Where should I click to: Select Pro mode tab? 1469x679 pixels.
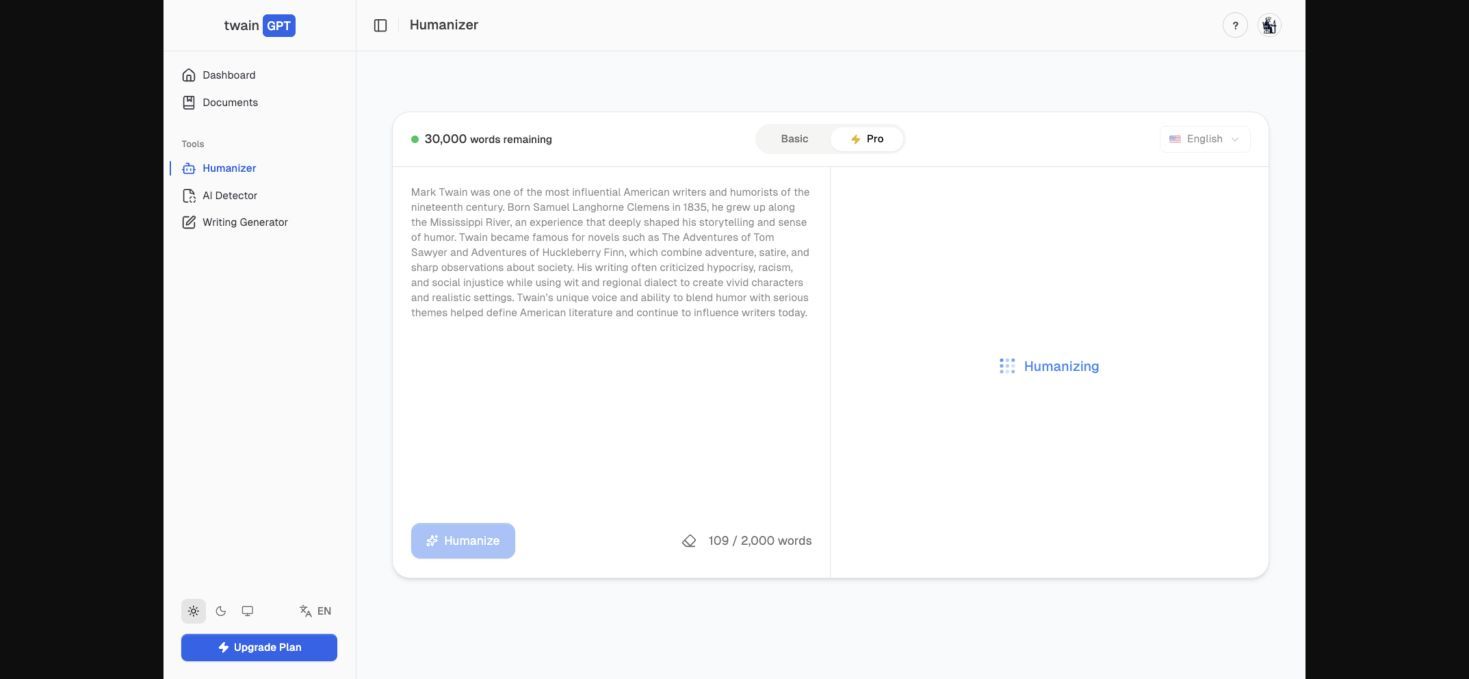click(x=867, y=139)
